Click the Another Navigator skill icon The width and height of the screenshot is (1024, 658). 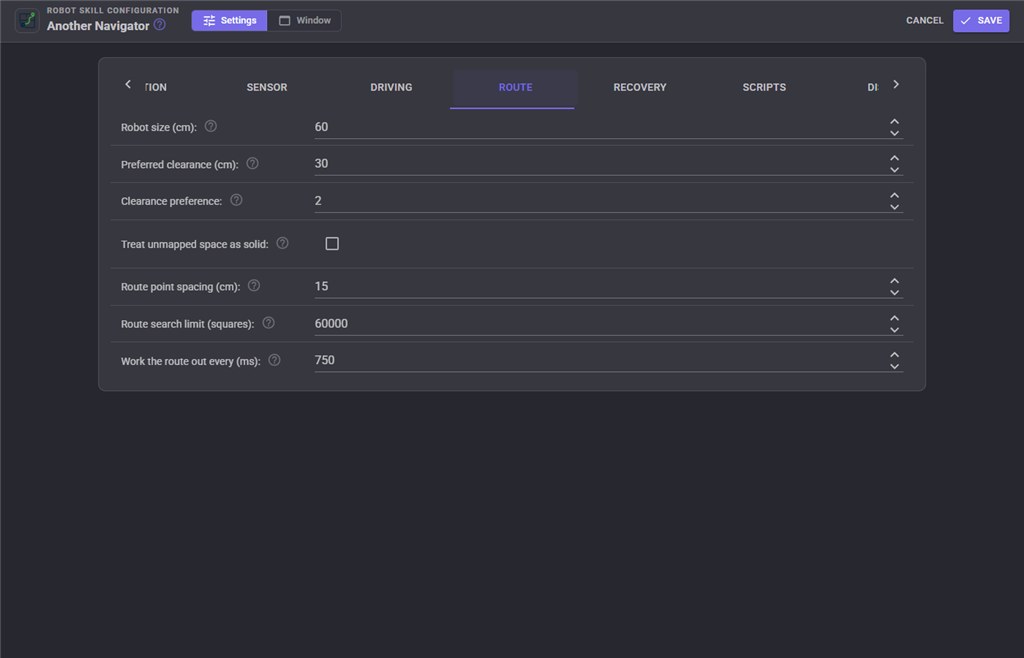click(27, 20)
